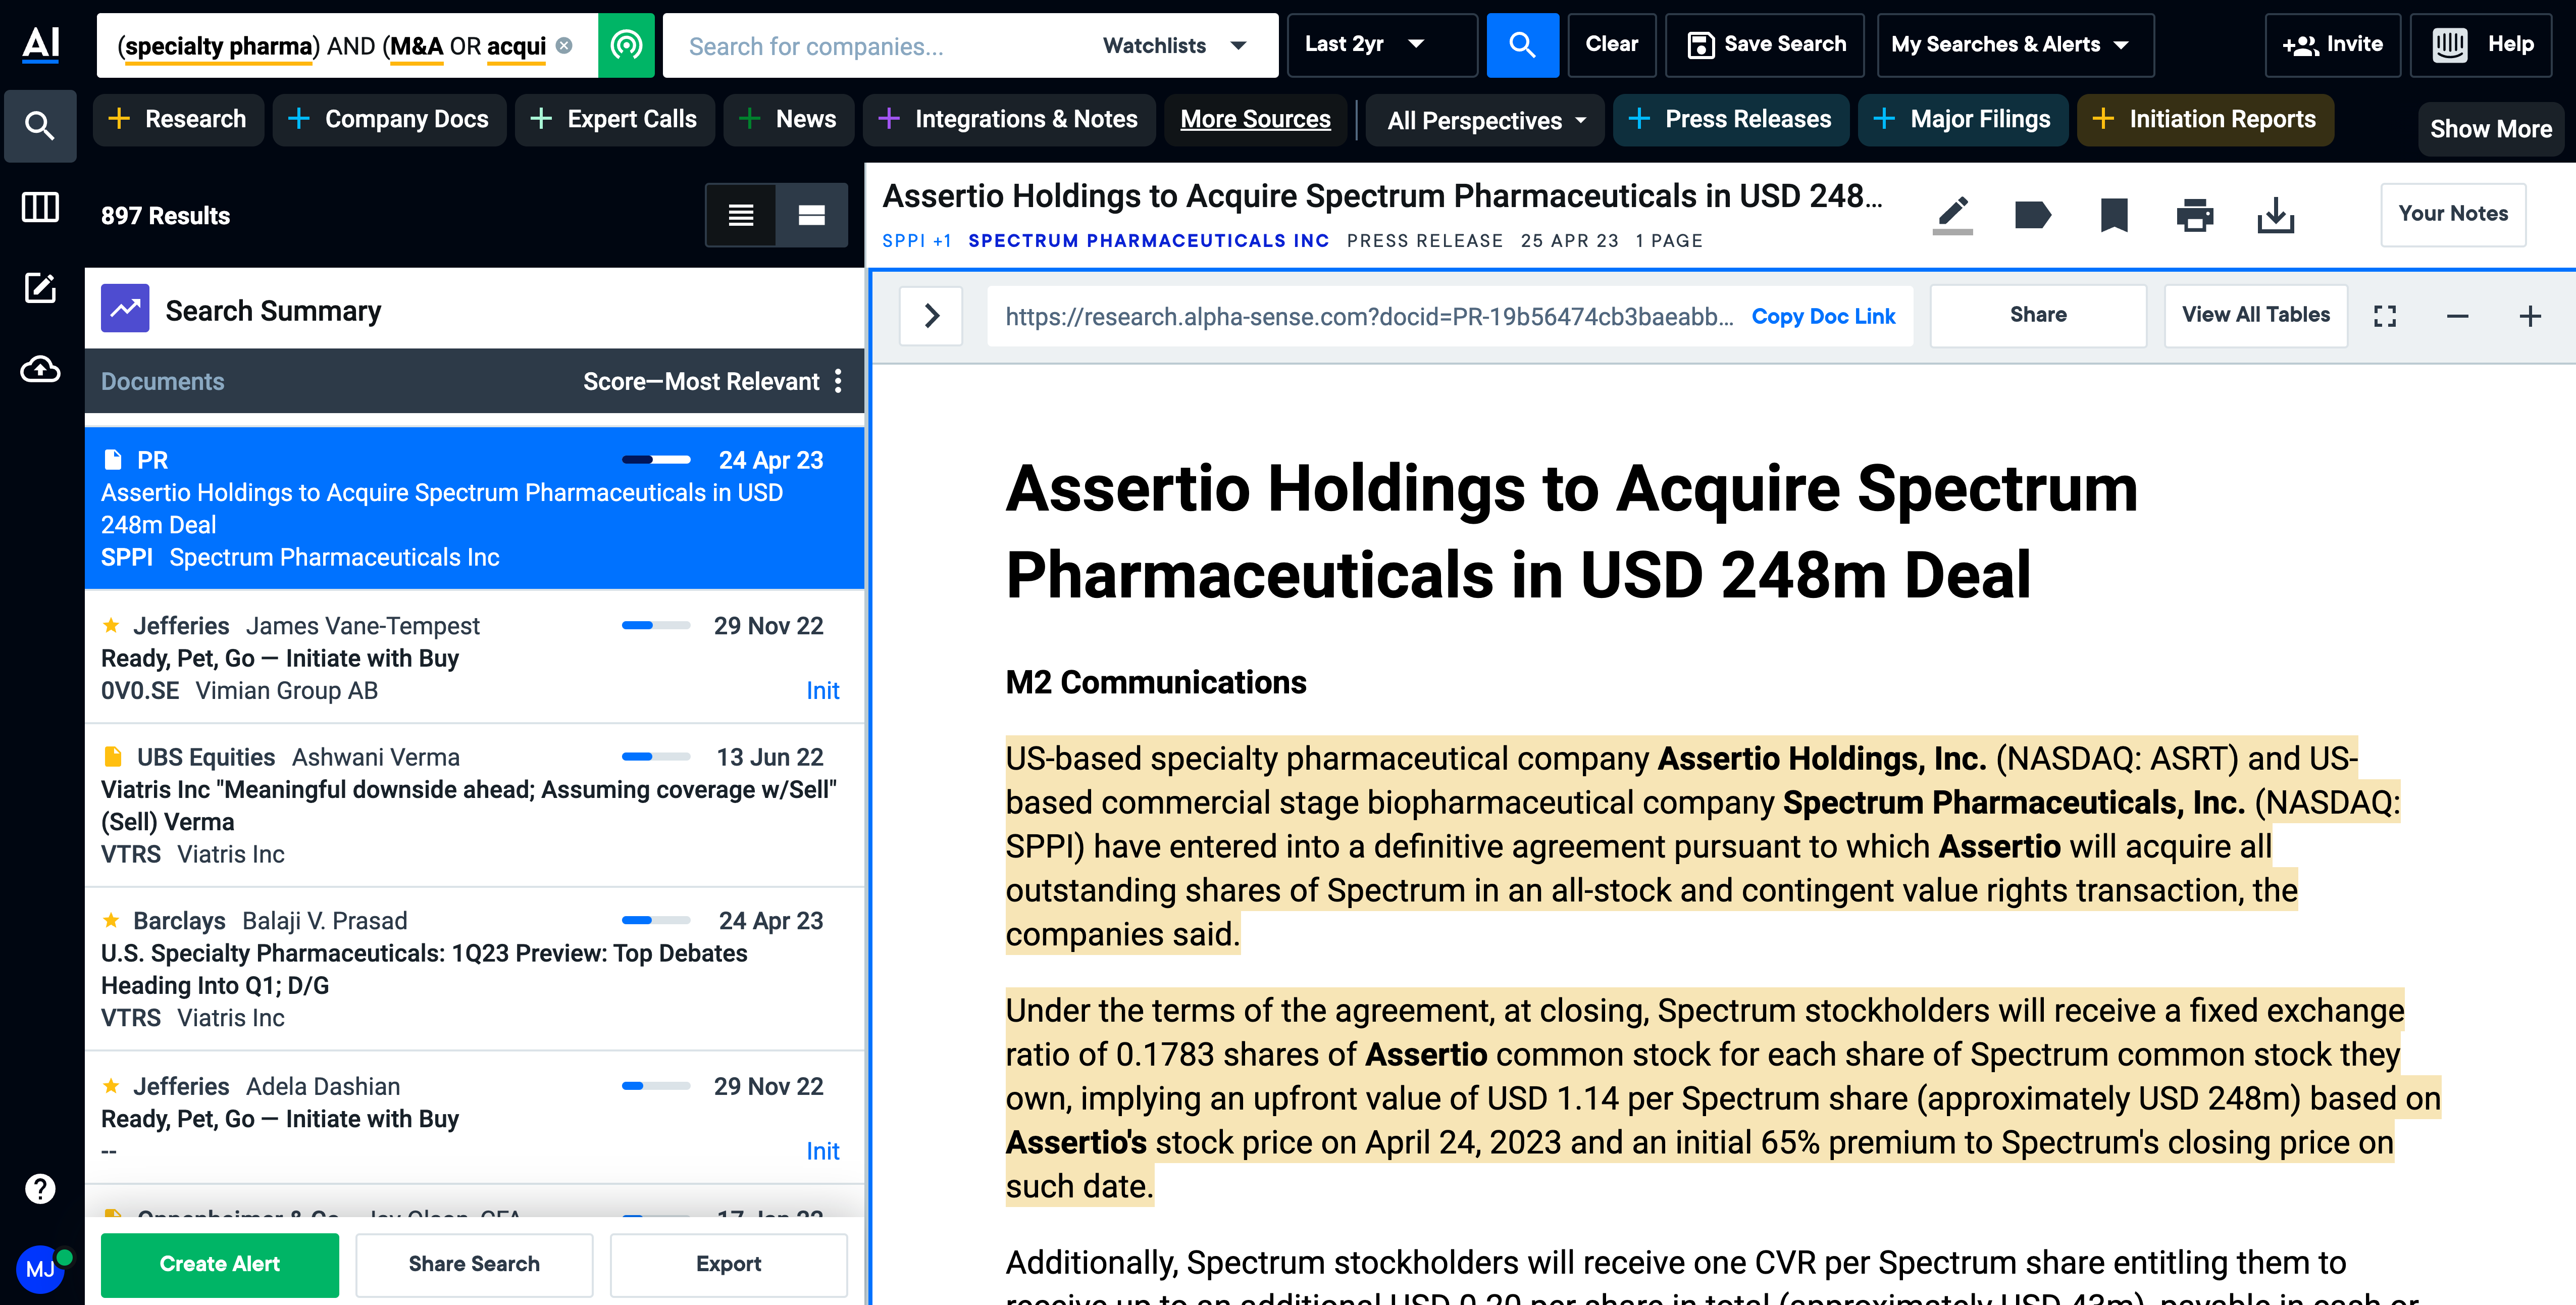Bookmark the Assertio document
The height and width of the screenshot is (1305, 2576).
(x=2114, y=215)
